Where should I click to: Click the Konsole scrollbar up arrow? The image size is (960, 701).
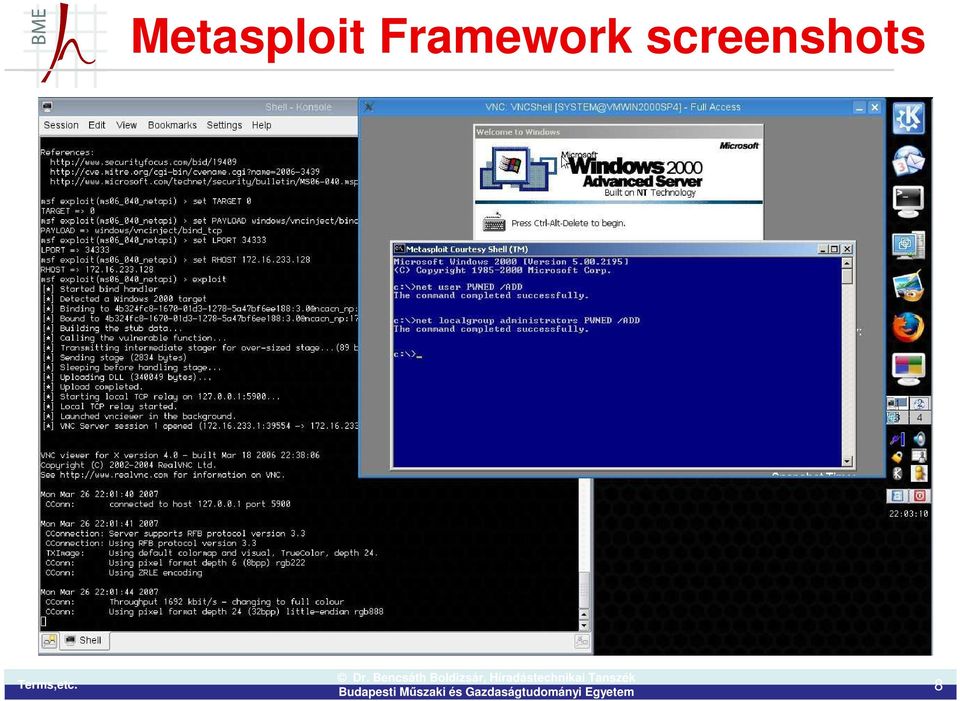[584, 614]
